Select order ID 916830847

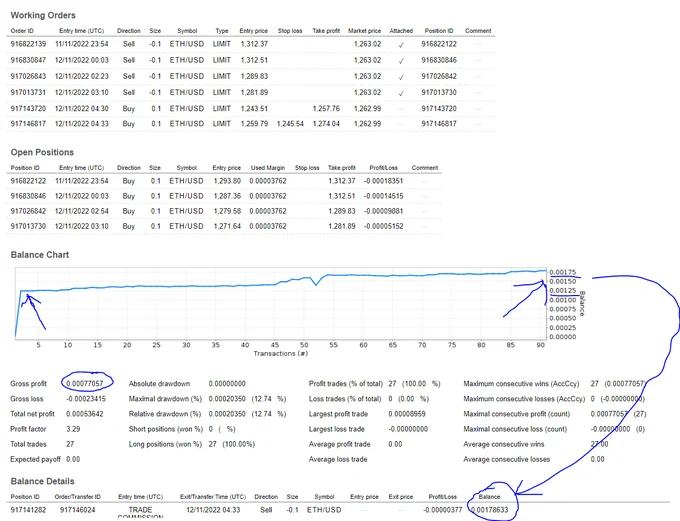[28, 60]
